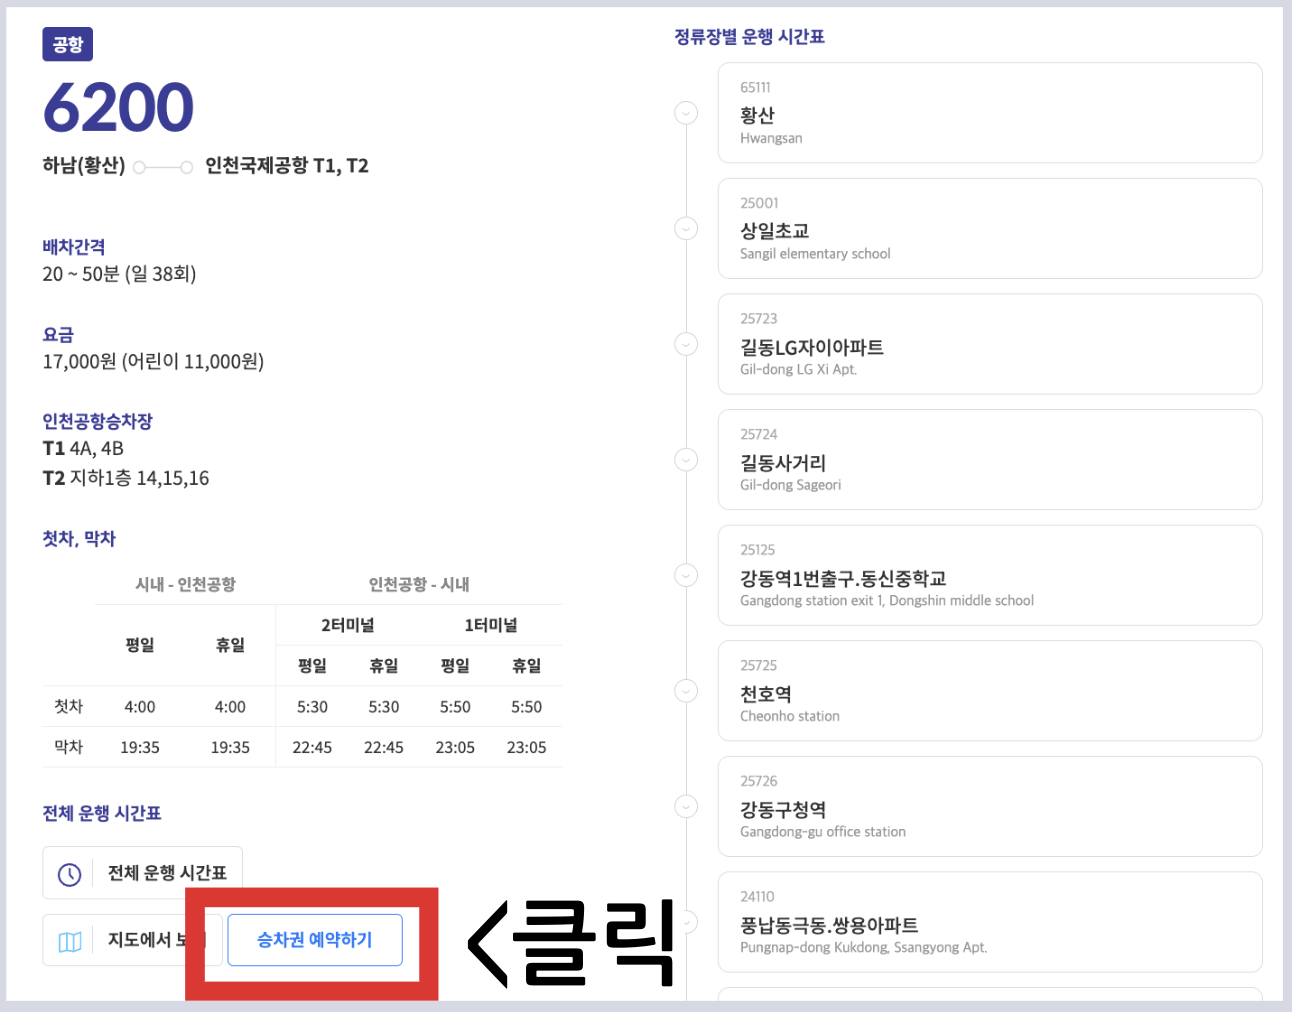Select the 상일초교 elementary school stop card

point(990,228)
